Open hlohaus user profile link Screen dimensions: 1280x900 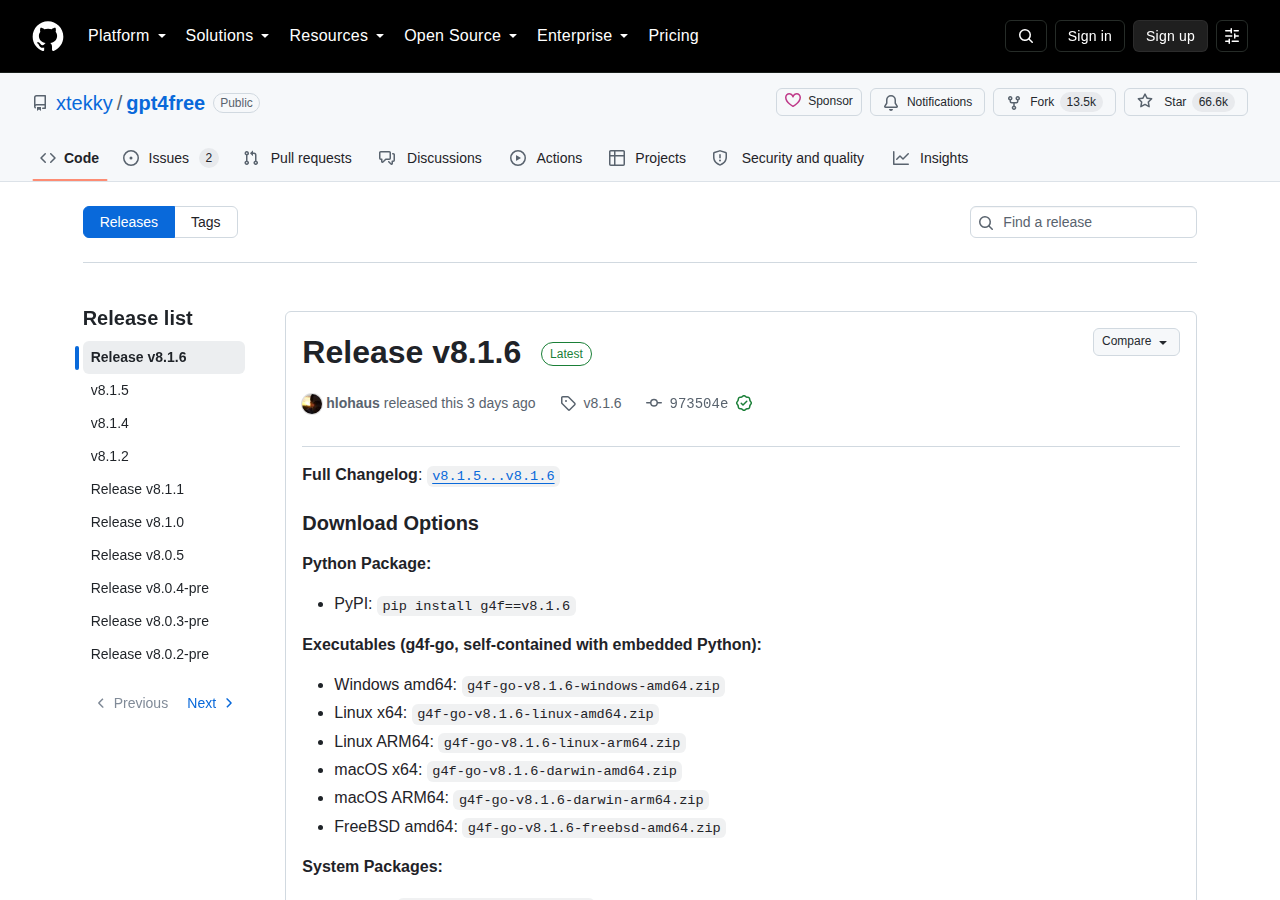pos(353,403)
